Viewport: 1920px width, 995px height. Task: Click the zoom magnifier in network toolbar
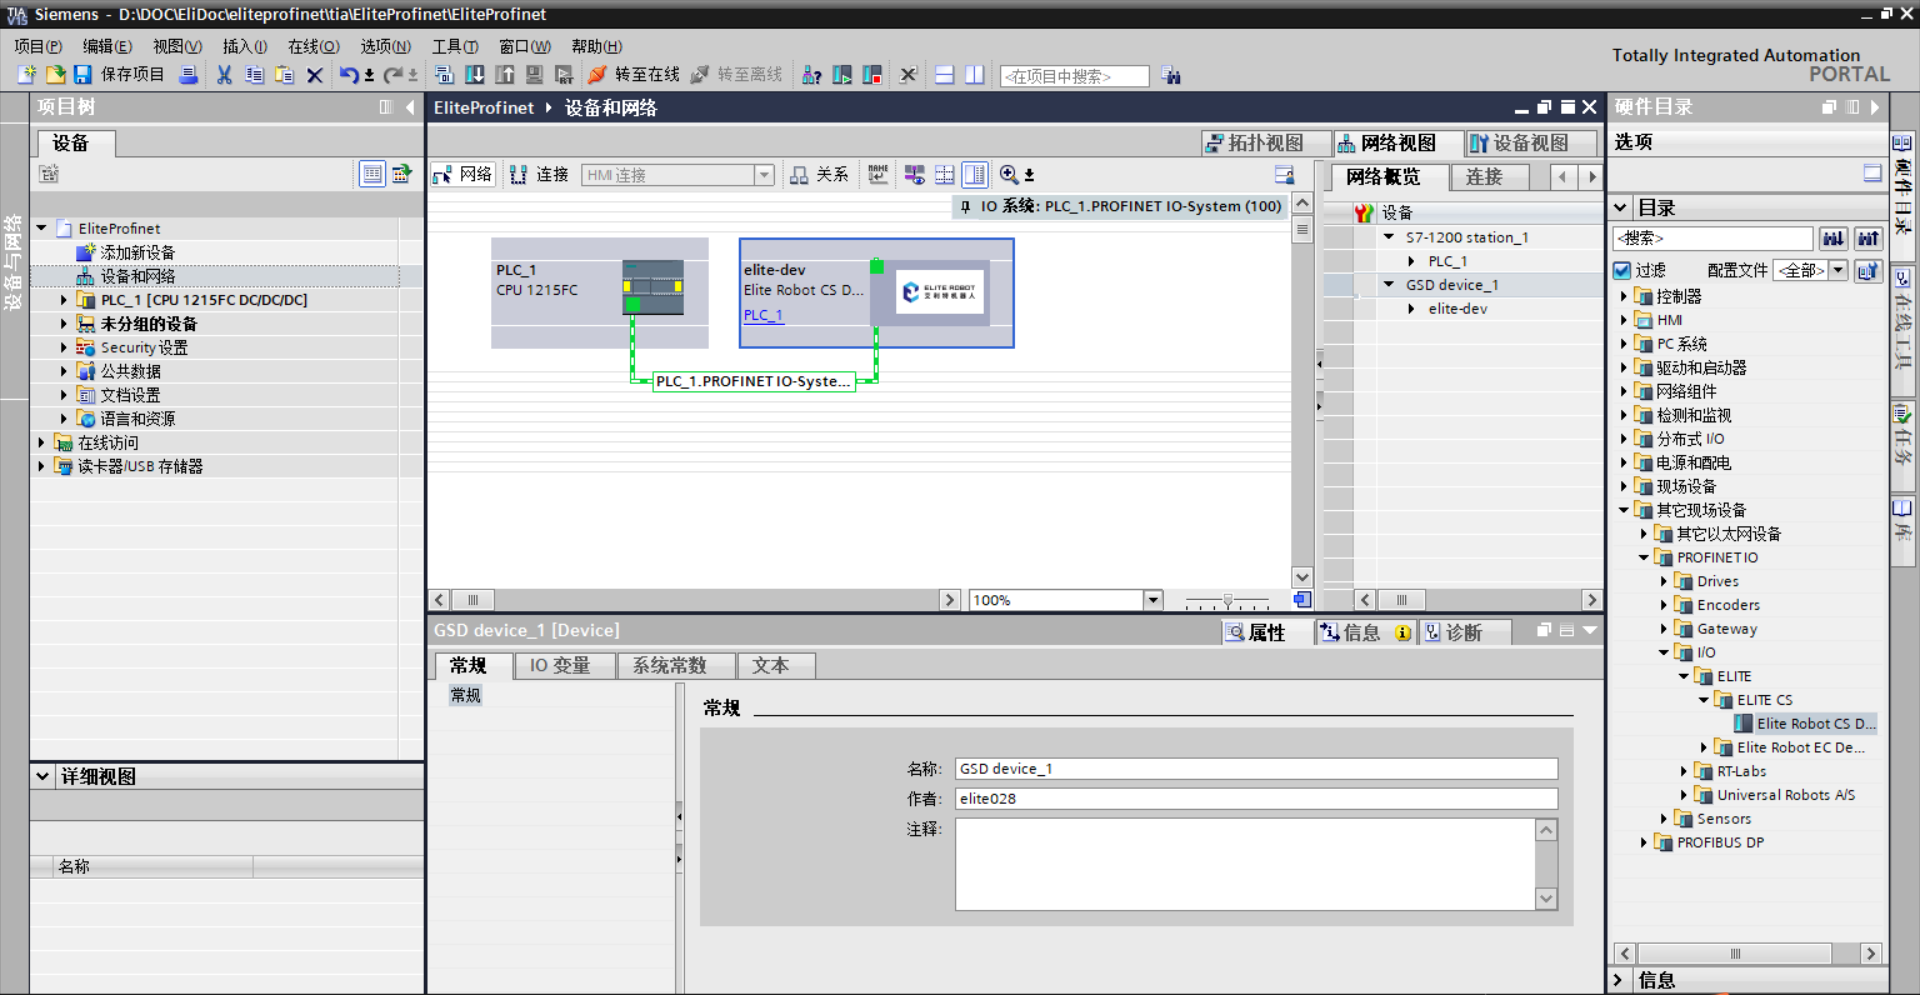[x=1009, y=175]
